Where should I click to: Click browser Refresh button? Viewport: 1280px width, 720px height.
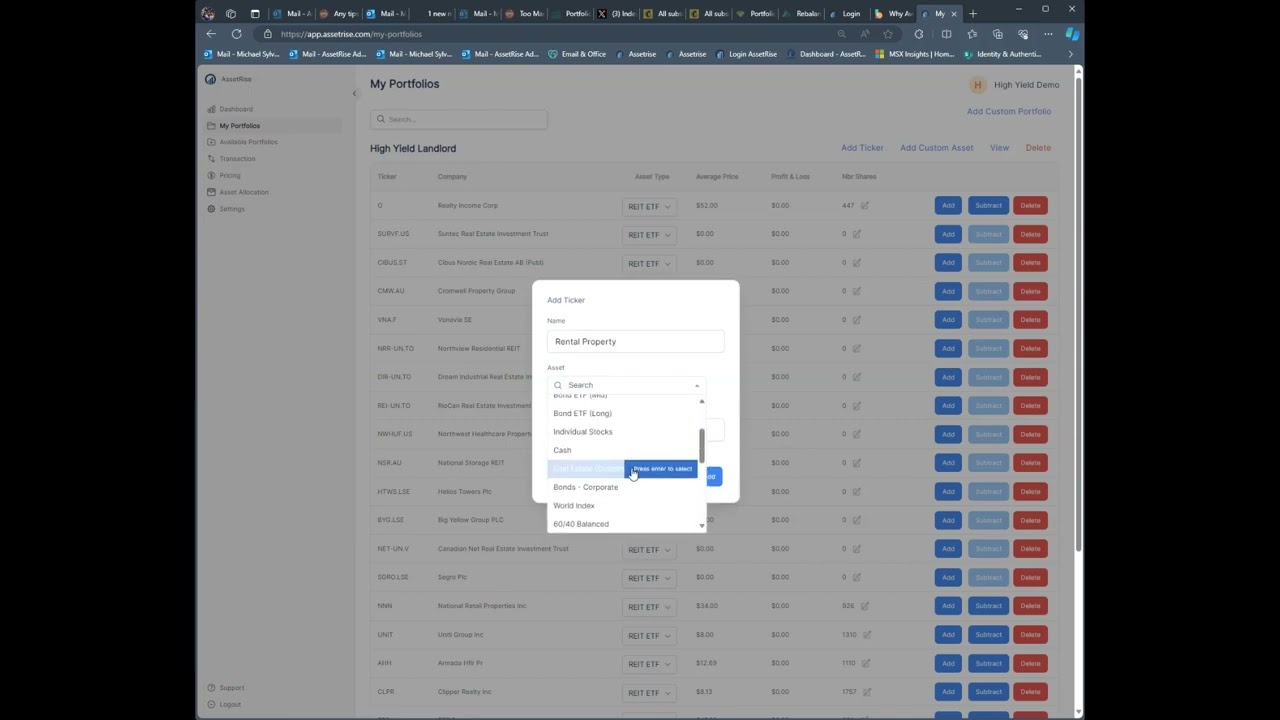pos(236,34)
